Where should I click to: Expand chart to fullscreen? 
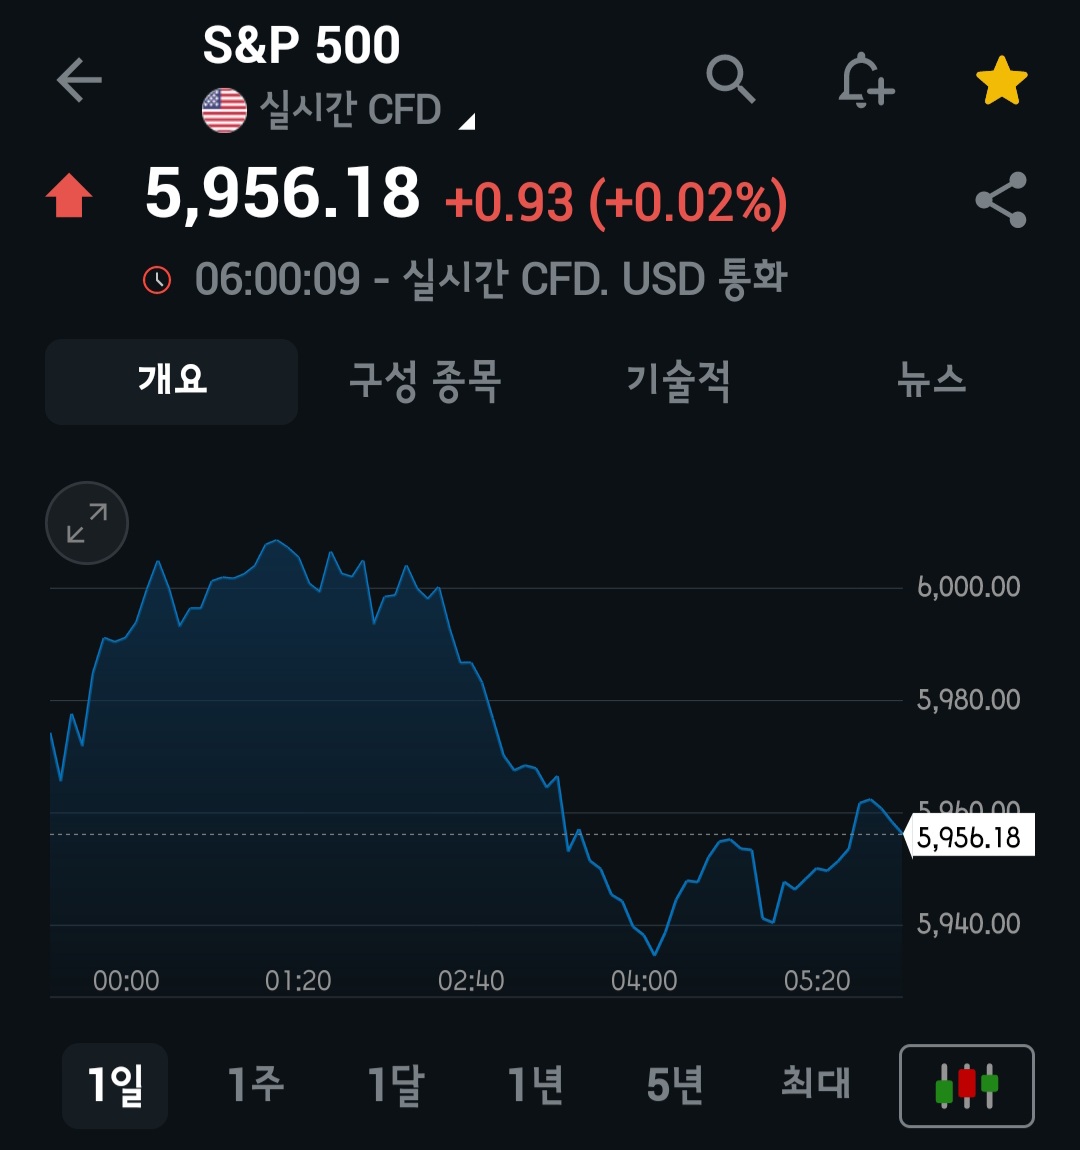(x=87, y=523)
